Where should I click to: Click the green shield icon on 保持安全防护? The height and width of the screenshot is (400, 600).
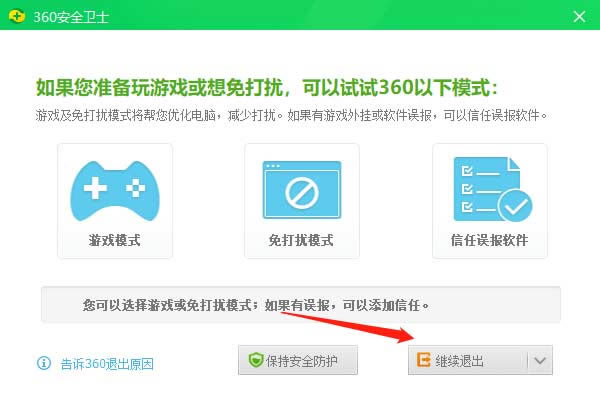(x=256, y=360)
